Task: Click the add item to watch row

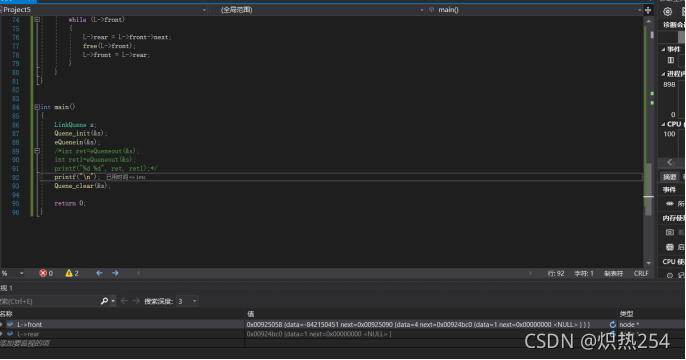Action: tap(25, 344)
